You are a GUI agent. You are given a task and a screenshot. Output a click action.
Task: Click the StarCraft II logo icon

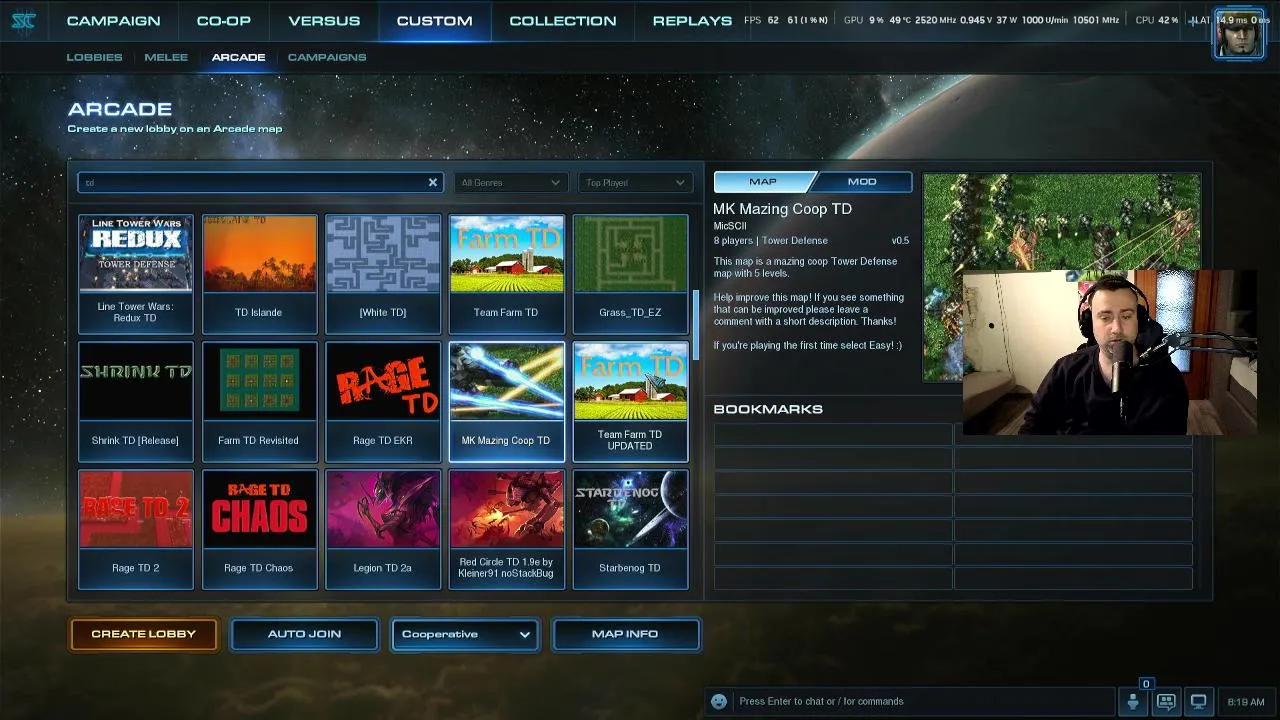(x=23, y=21)
